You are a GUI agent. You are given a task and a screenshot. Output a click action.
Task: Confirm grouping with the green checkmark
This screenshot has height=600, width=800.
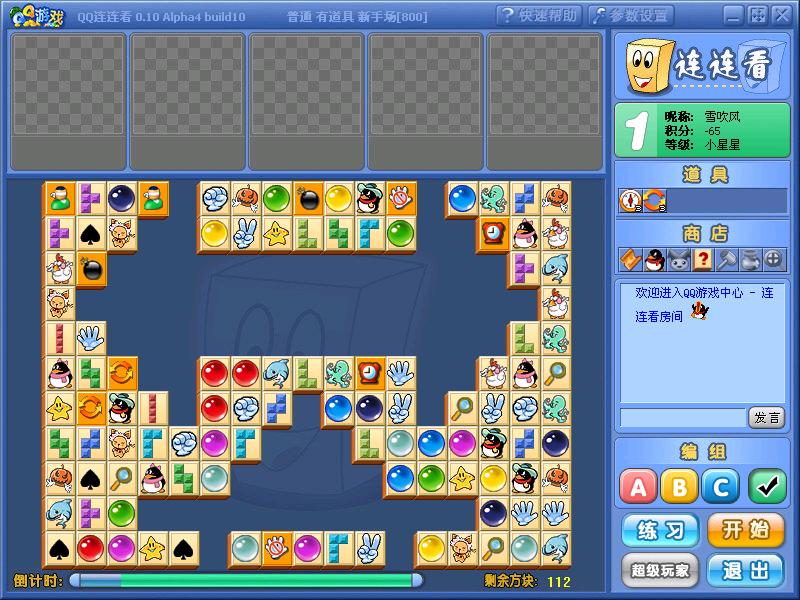click(766, 487)
